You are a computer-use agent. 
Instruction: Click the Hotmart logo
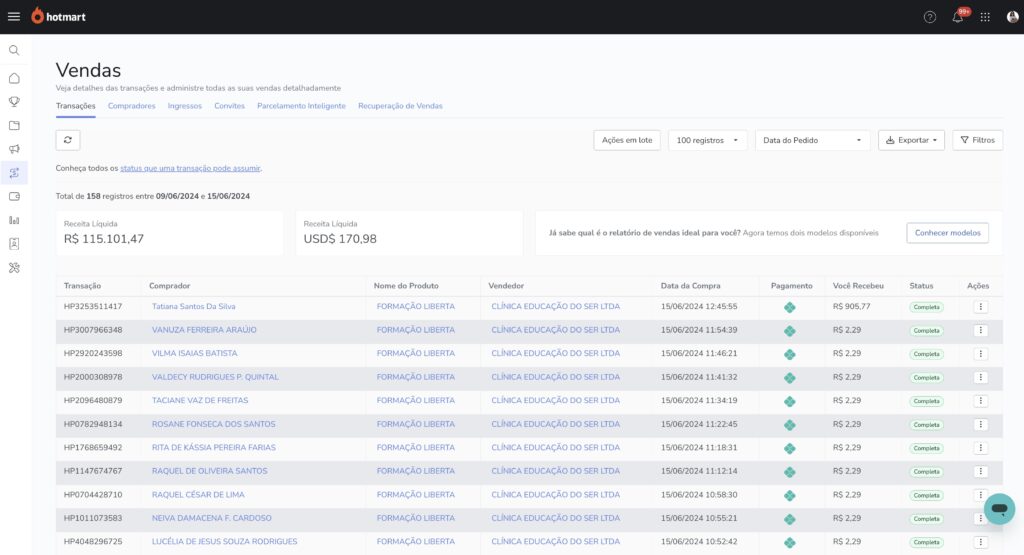pos(59,16)
